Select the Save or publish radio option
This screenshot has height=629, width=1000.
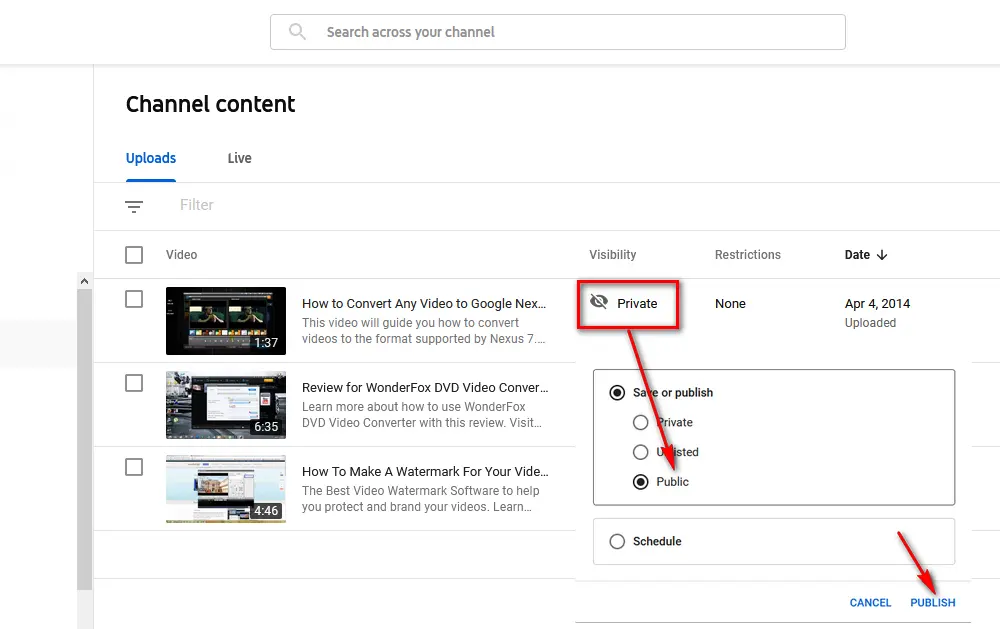[617, 392]
